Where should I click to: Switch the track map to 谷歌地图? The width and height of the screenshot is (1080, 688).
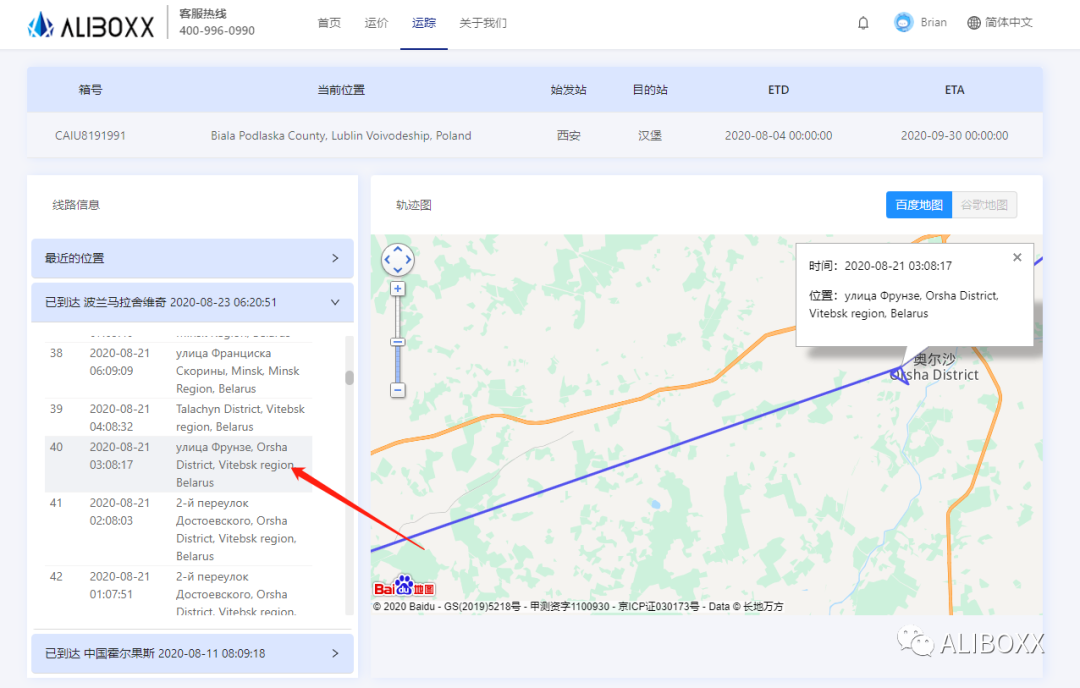[x=984, y=205]
